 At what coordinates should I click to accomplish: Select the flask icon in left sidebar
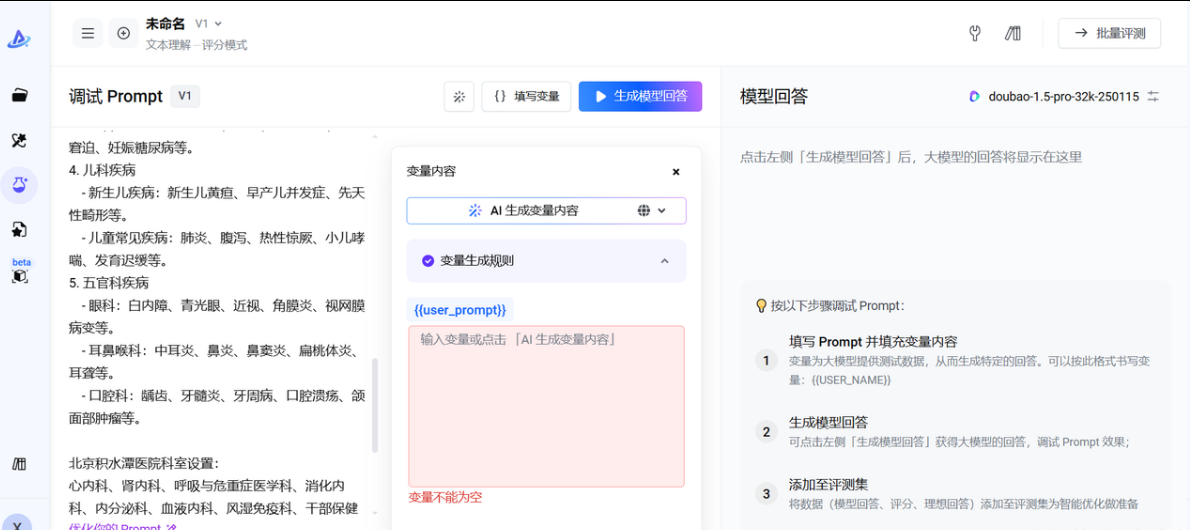[19, 184]
